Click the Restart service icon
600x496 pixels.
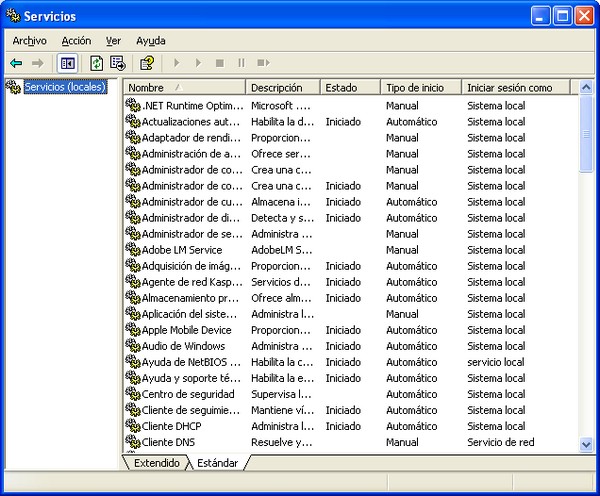coord(263,63)
